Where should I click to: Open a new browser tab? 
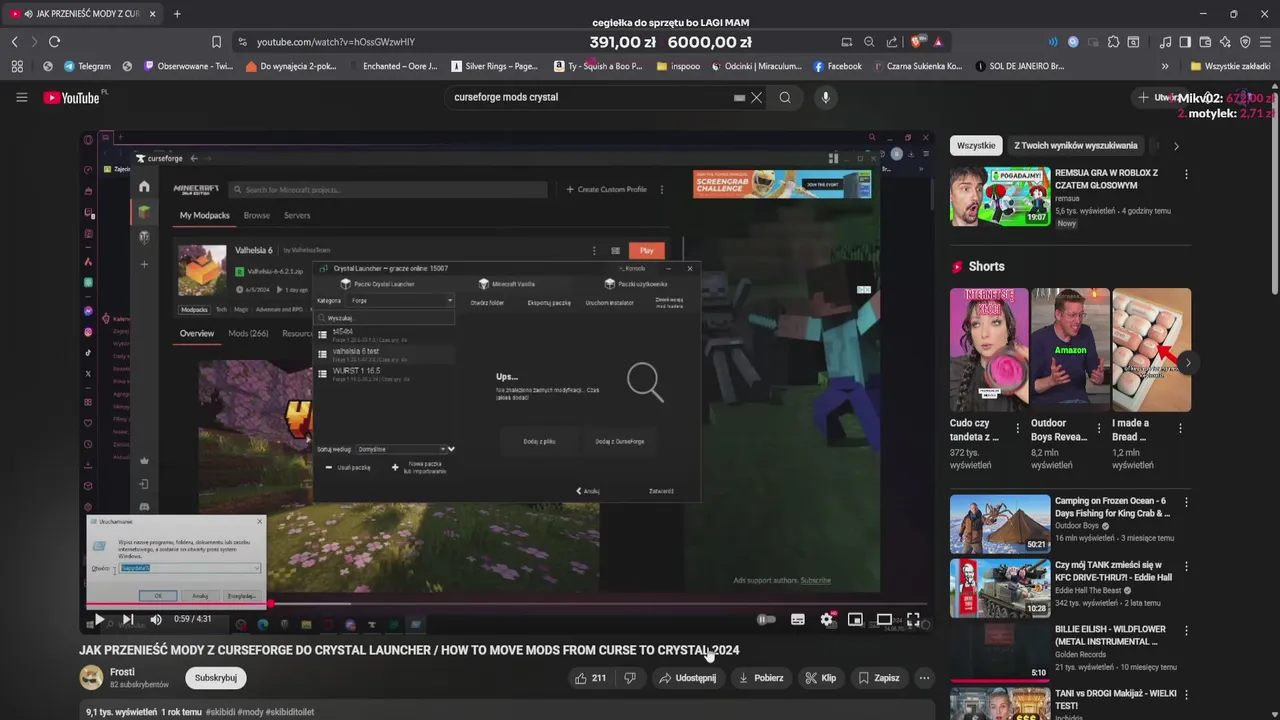coord(177,14)
